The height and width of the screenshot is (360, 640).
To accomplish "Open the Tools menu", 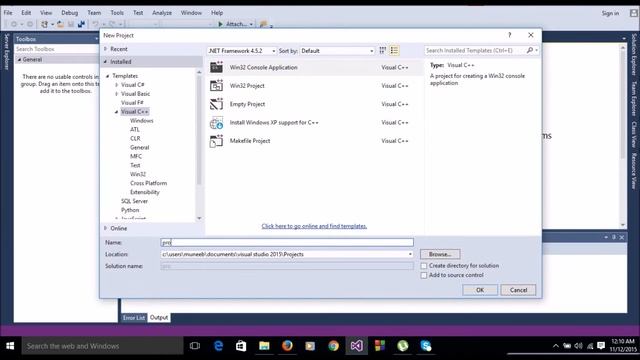I will pyautogui.click(x=117, y=13).
